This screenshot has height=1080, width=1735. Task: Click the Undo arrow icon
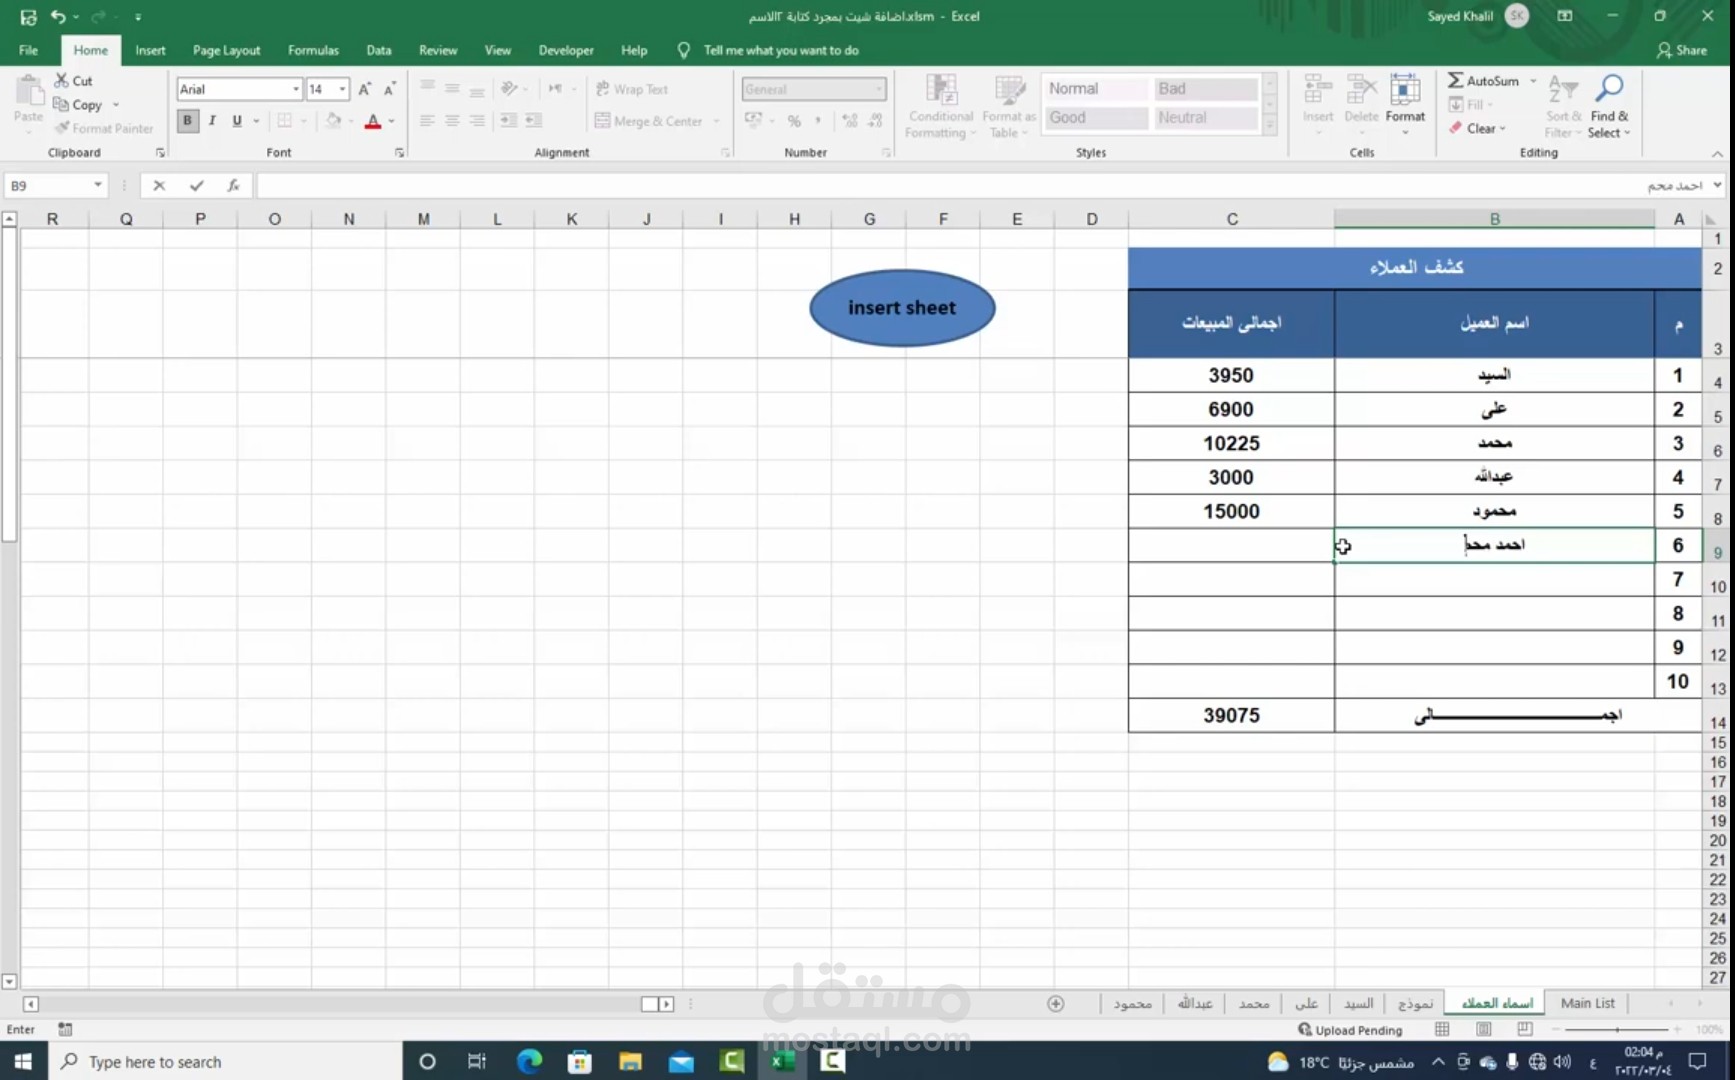tap(58, 16)
